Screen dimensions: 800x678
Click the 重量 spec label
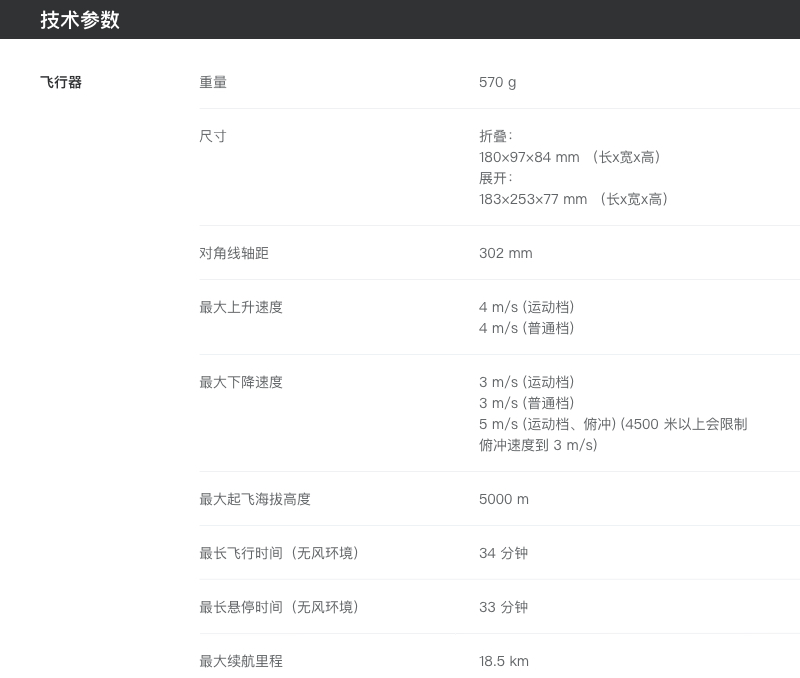point(213,82)
